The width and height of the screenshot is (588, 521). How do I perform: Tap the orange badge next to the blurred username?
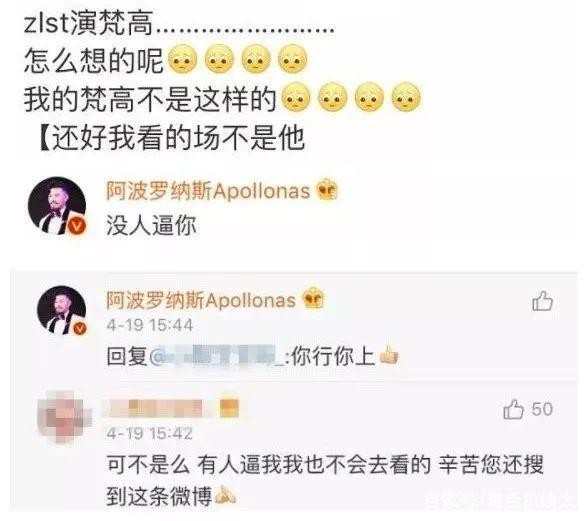pos(230,407)
